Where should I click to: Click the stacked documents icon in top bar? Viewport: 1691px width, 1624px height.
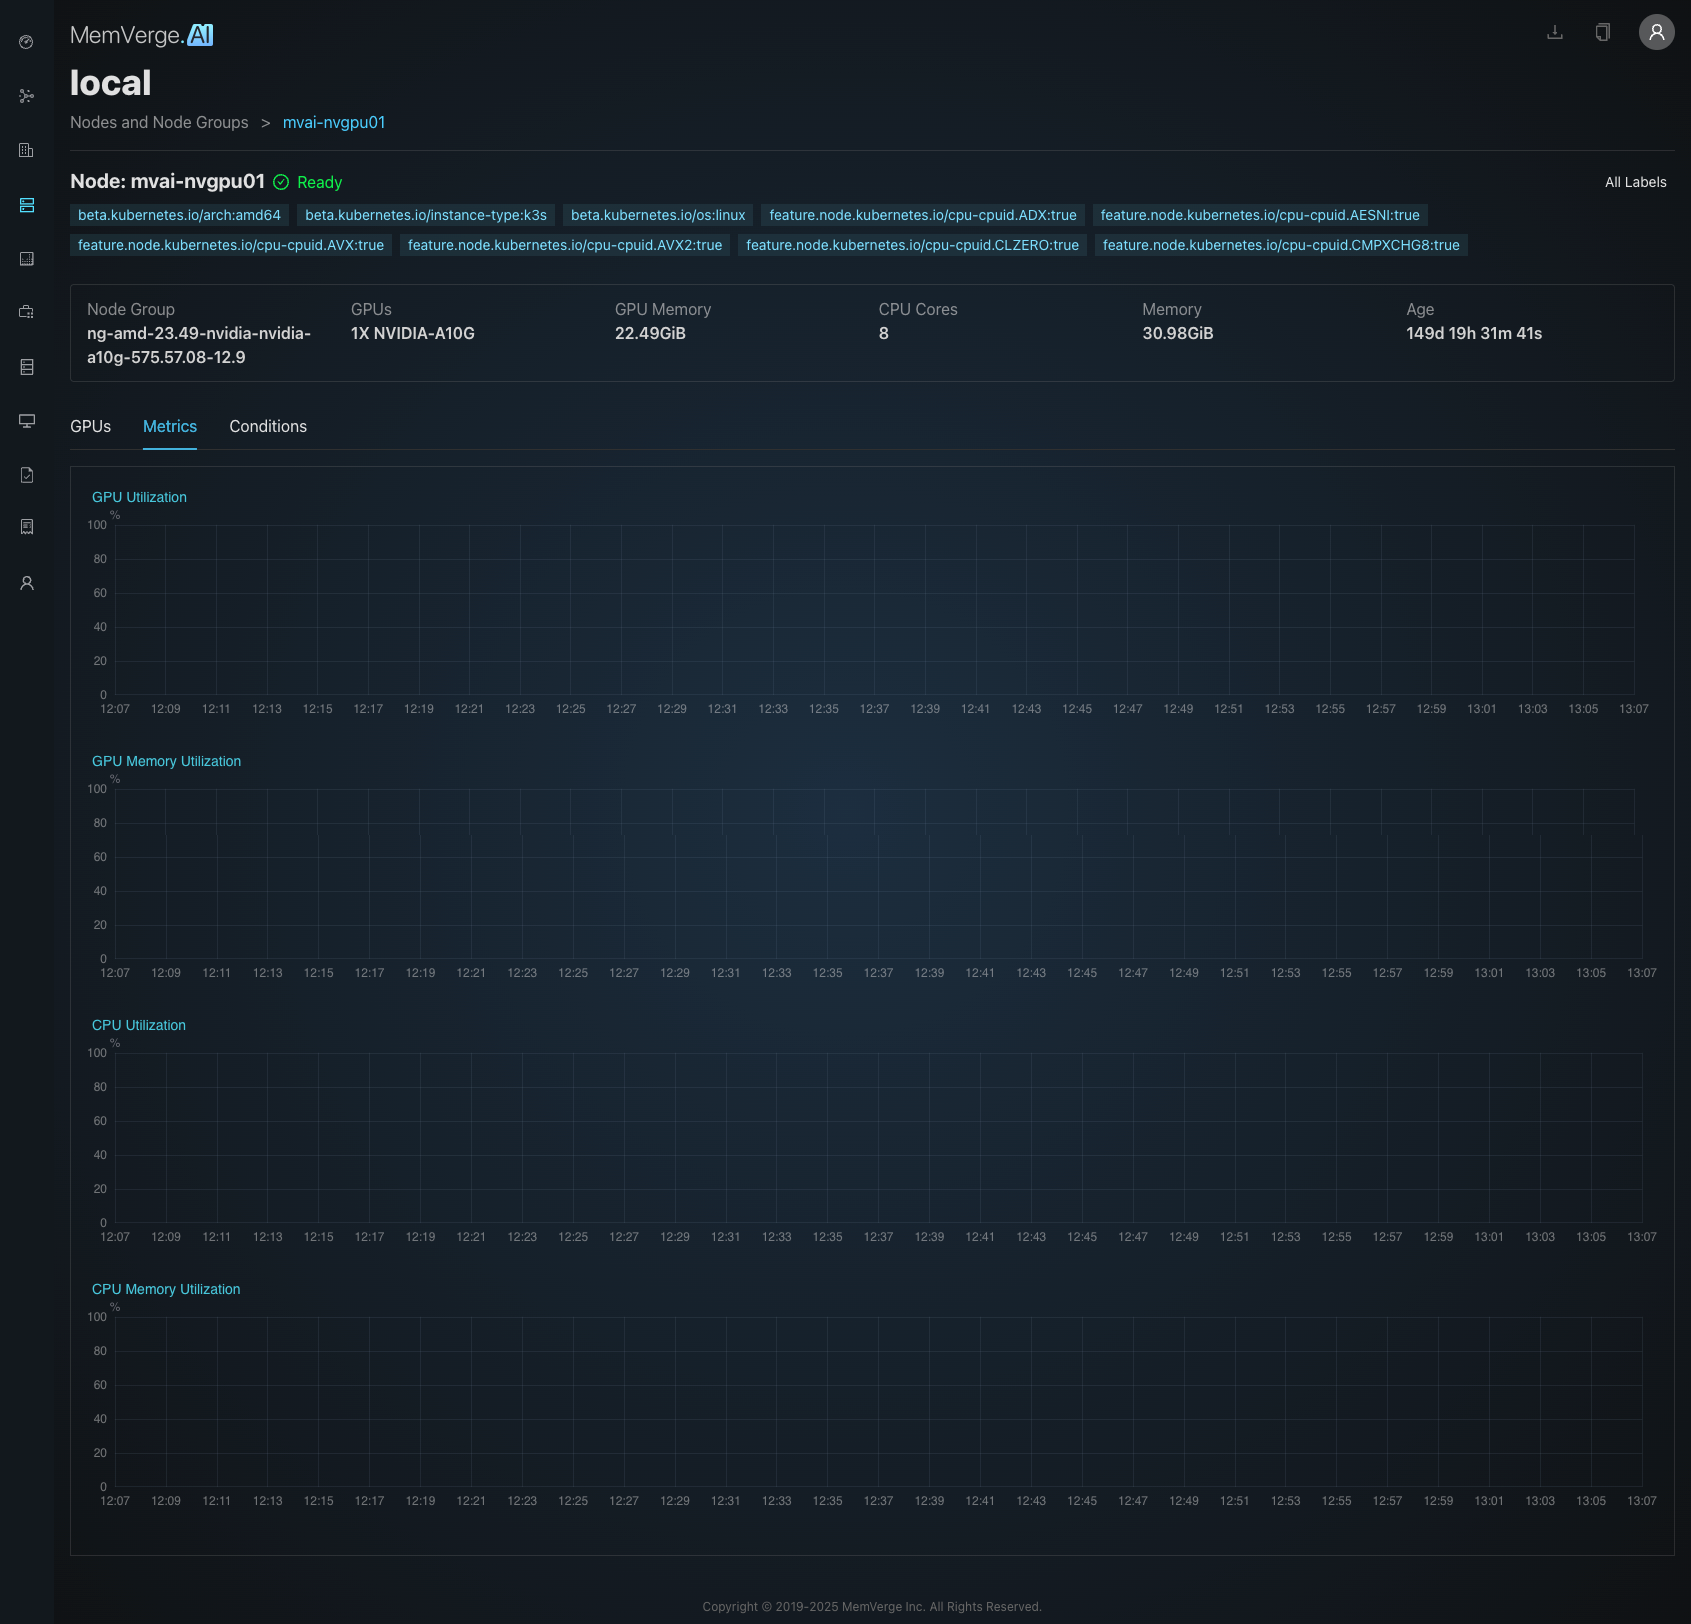click(1603, 32)
